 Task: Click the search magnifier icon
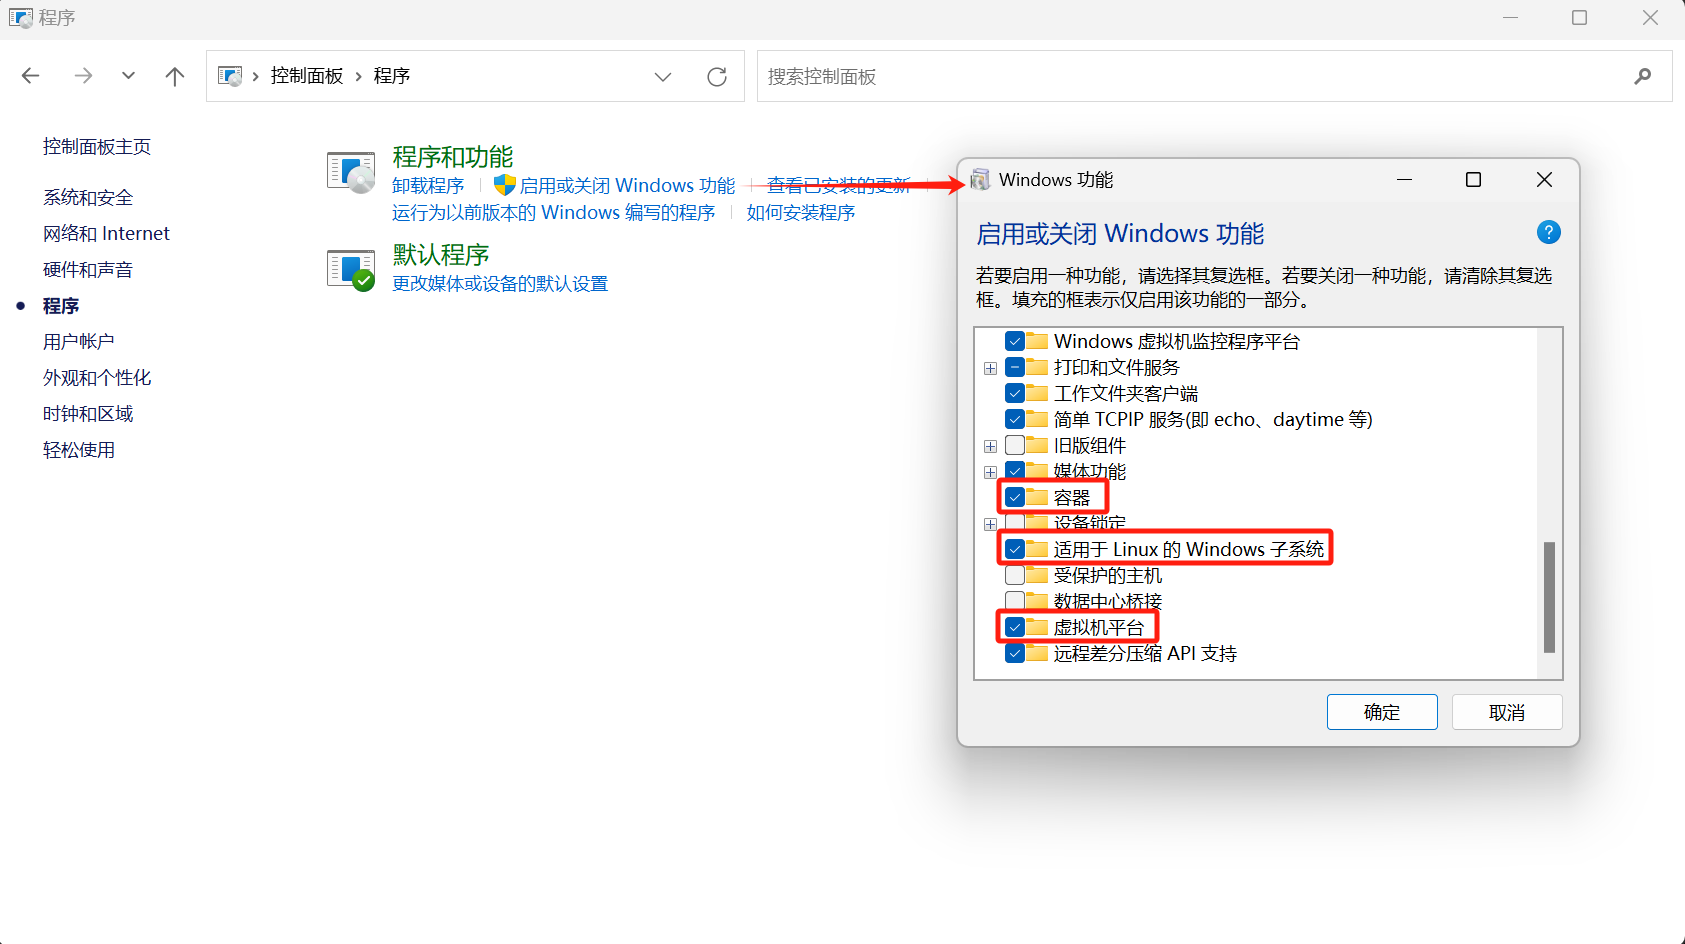click(1643, 75)
